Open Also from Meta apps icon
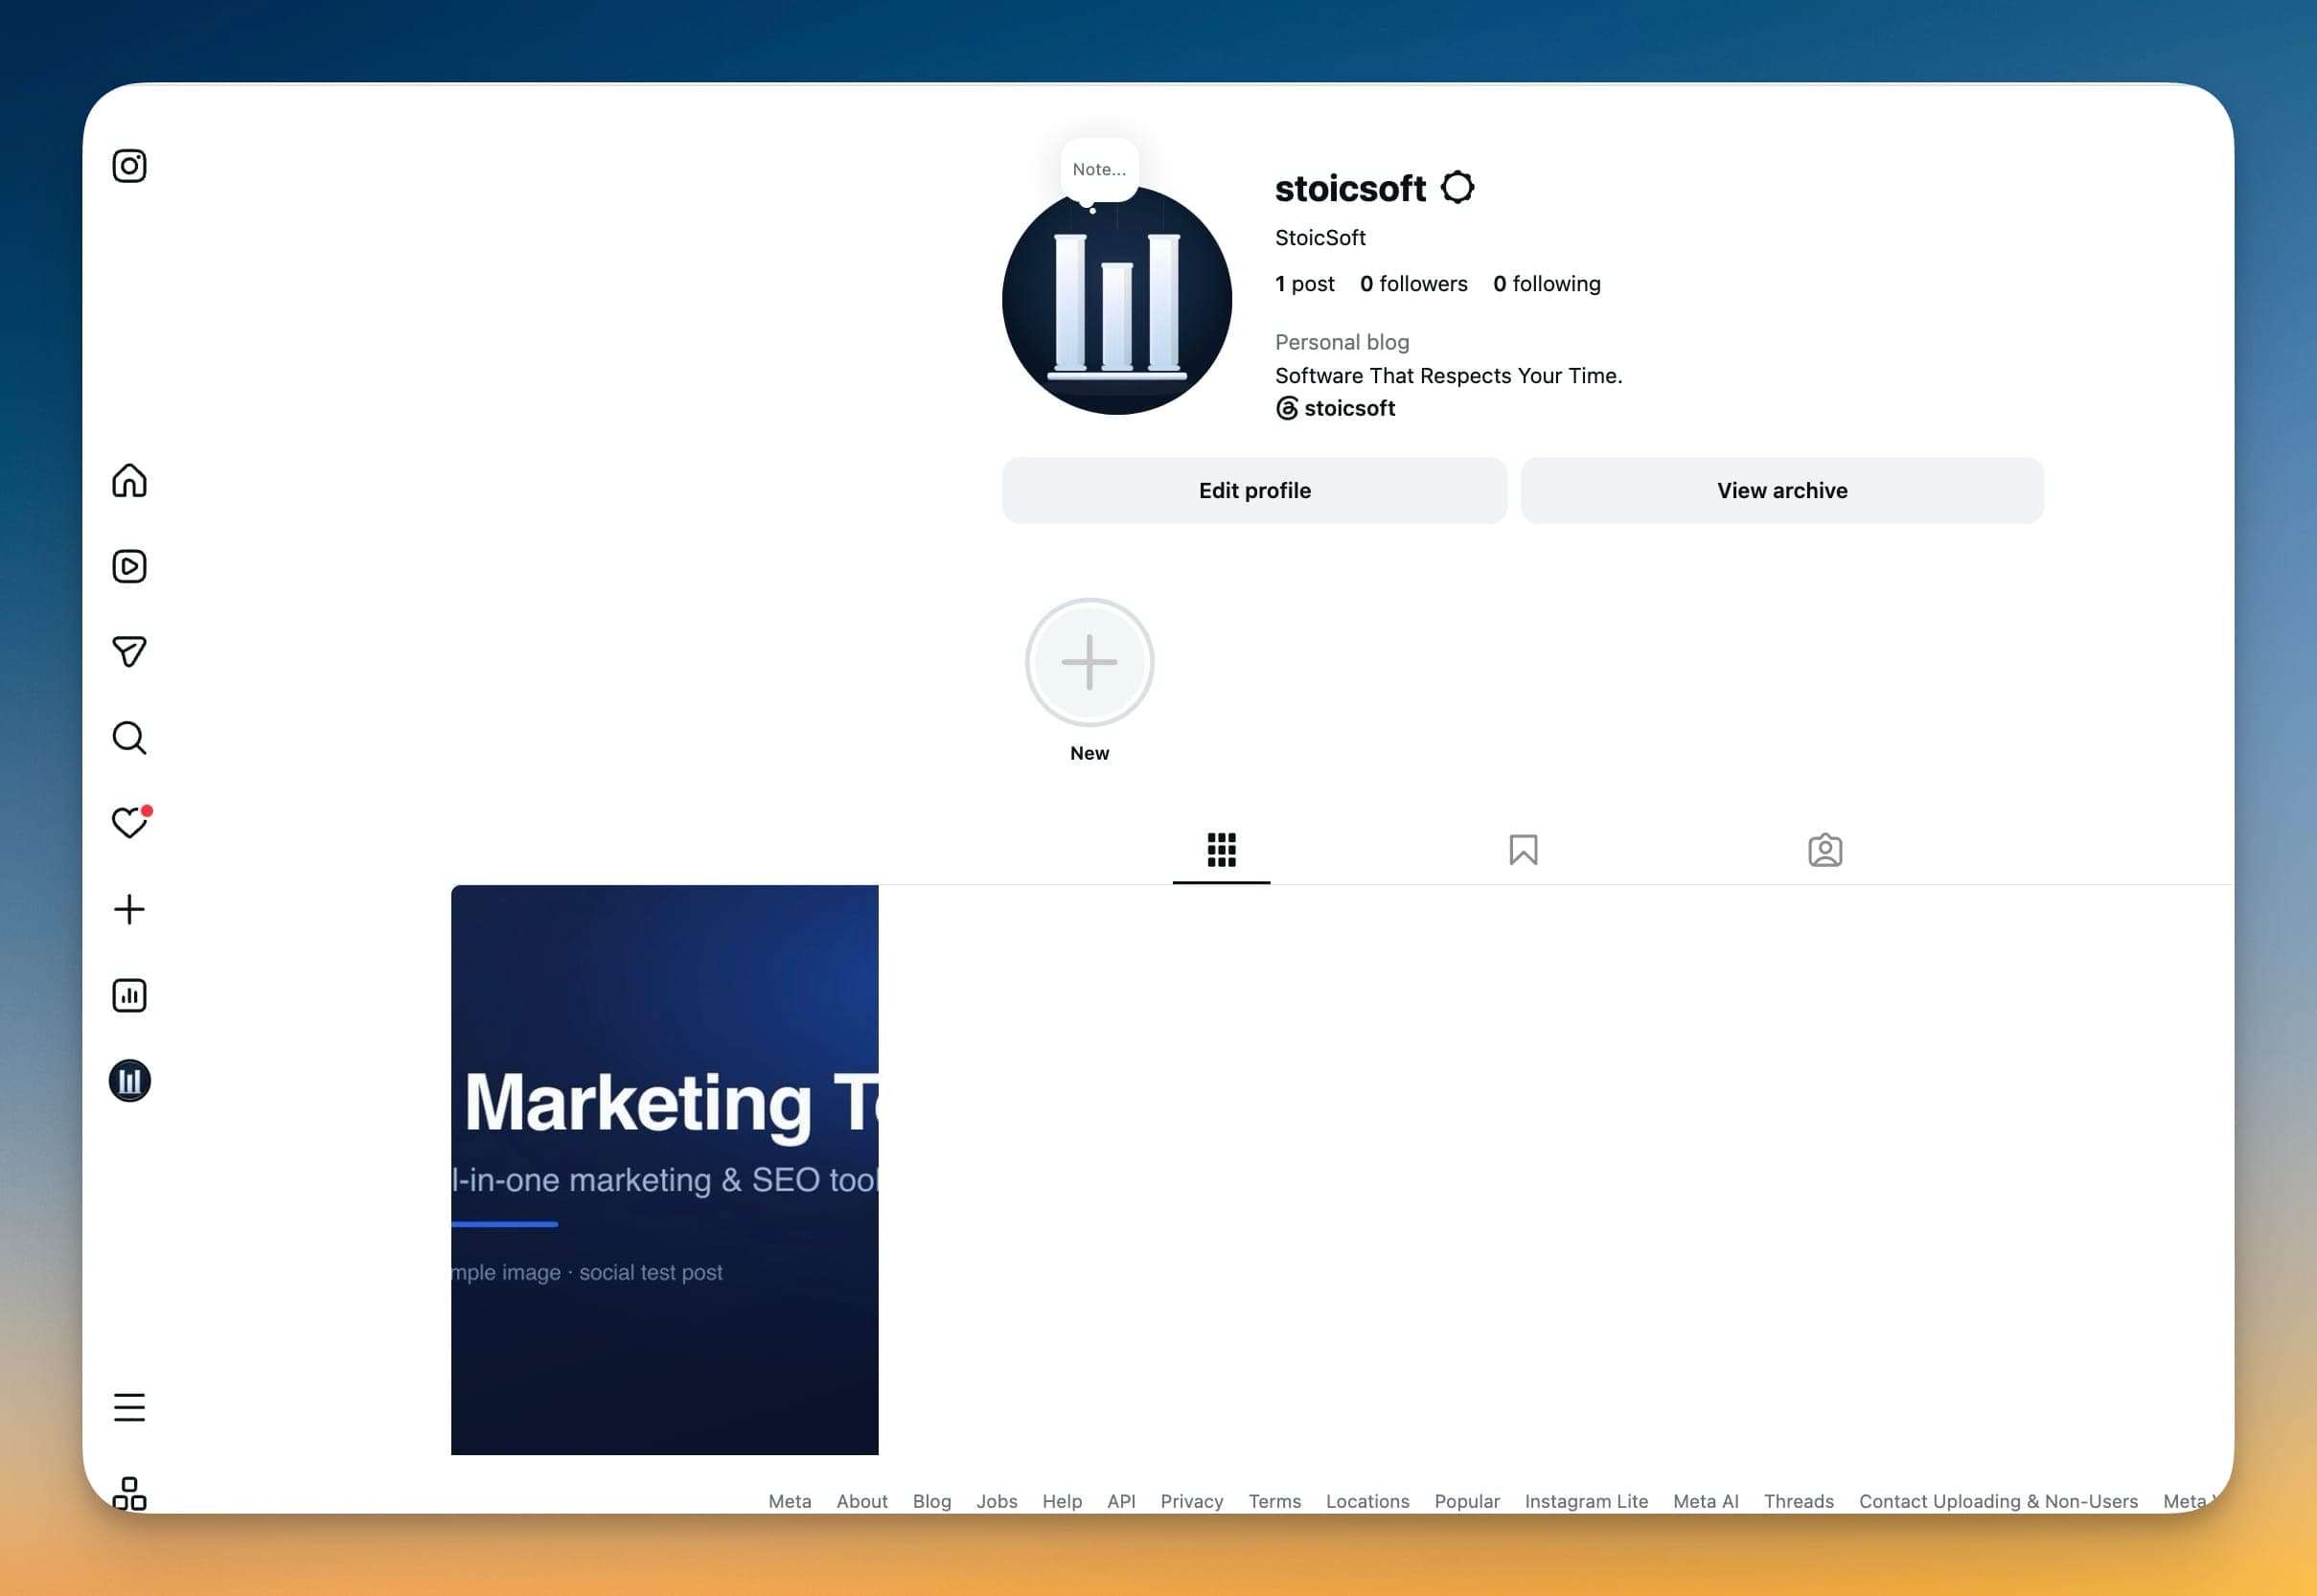This screenshot has width=2317, height=1596. point(129,1493)
